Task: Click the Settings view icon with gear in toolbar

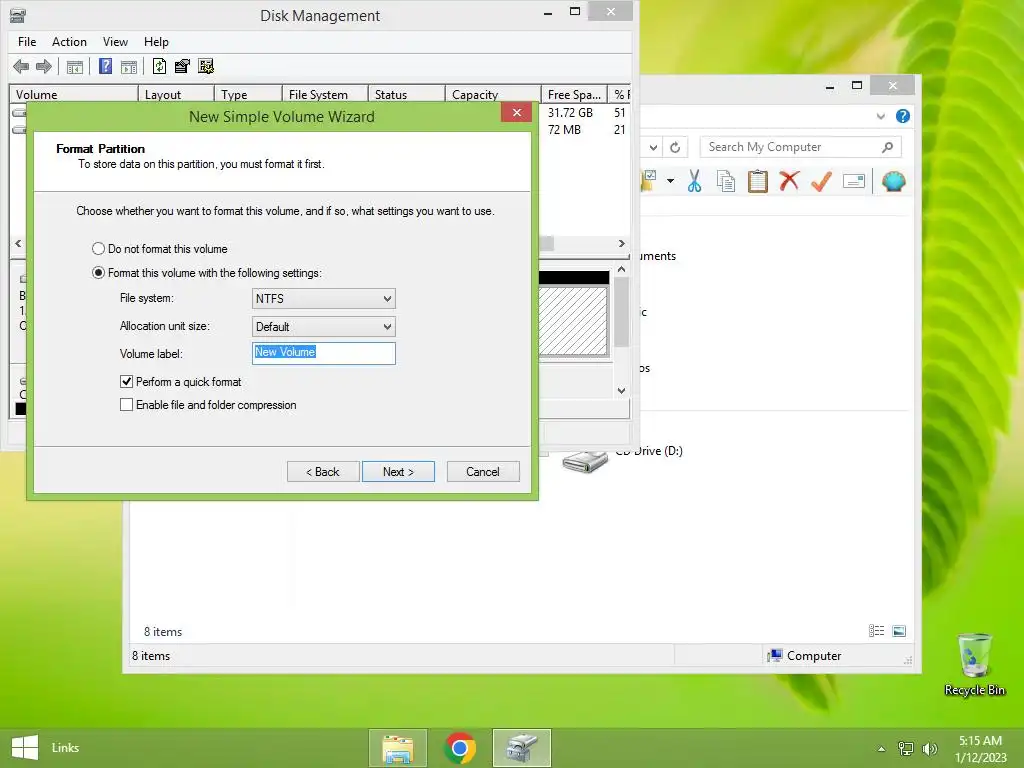Action: pos(206,66)
